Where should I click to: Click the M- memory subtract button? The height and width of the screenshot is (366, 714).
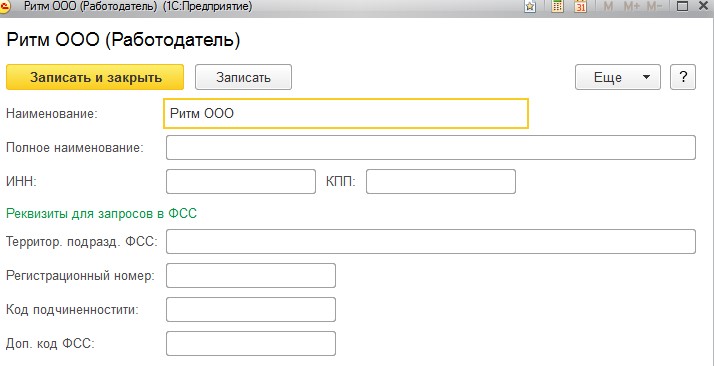pyautogui.click(x=654, y=6)
